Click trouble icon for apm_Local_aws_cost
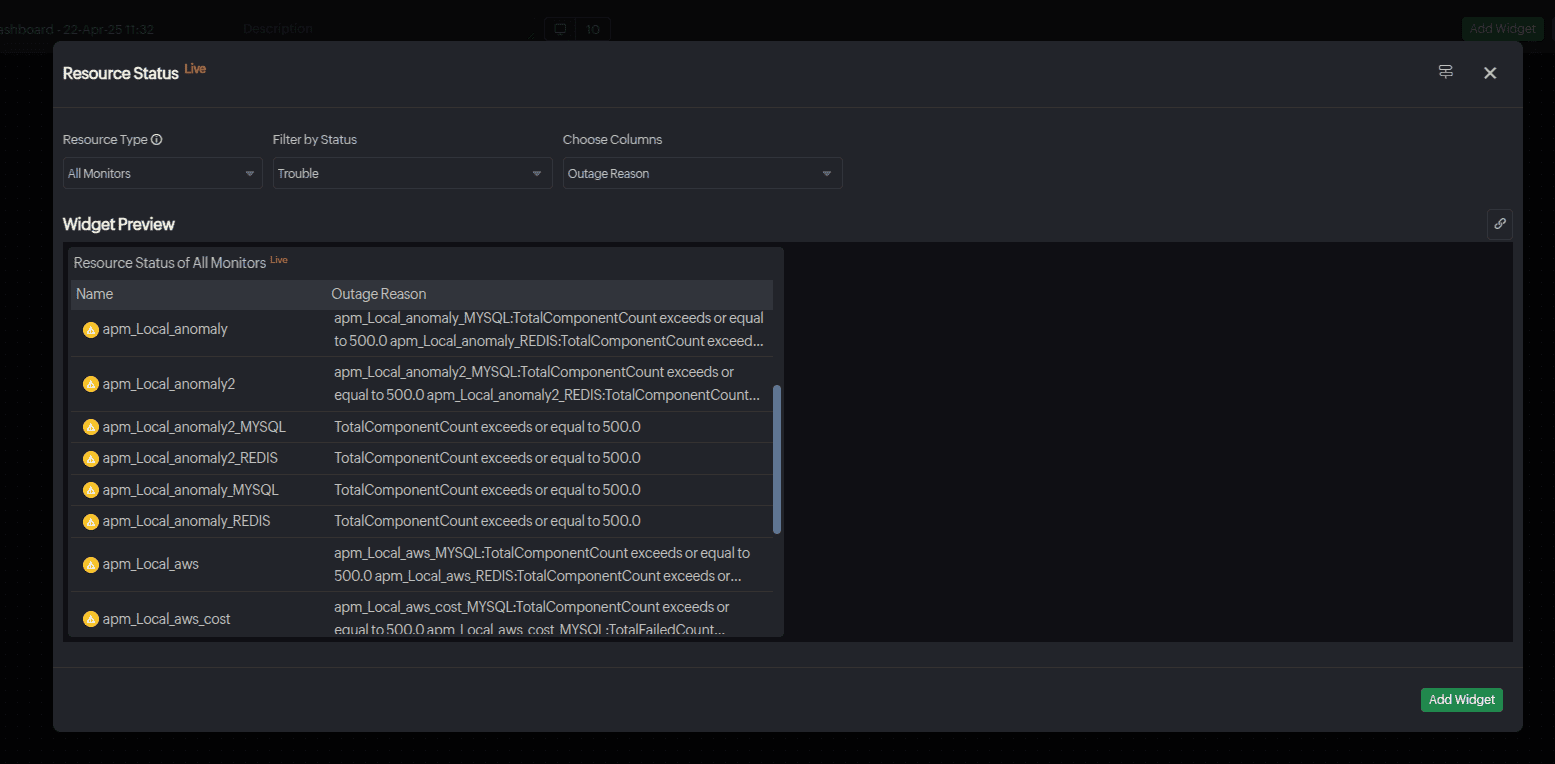Viewport: 1555px width, 764px height. pos(91,619)
